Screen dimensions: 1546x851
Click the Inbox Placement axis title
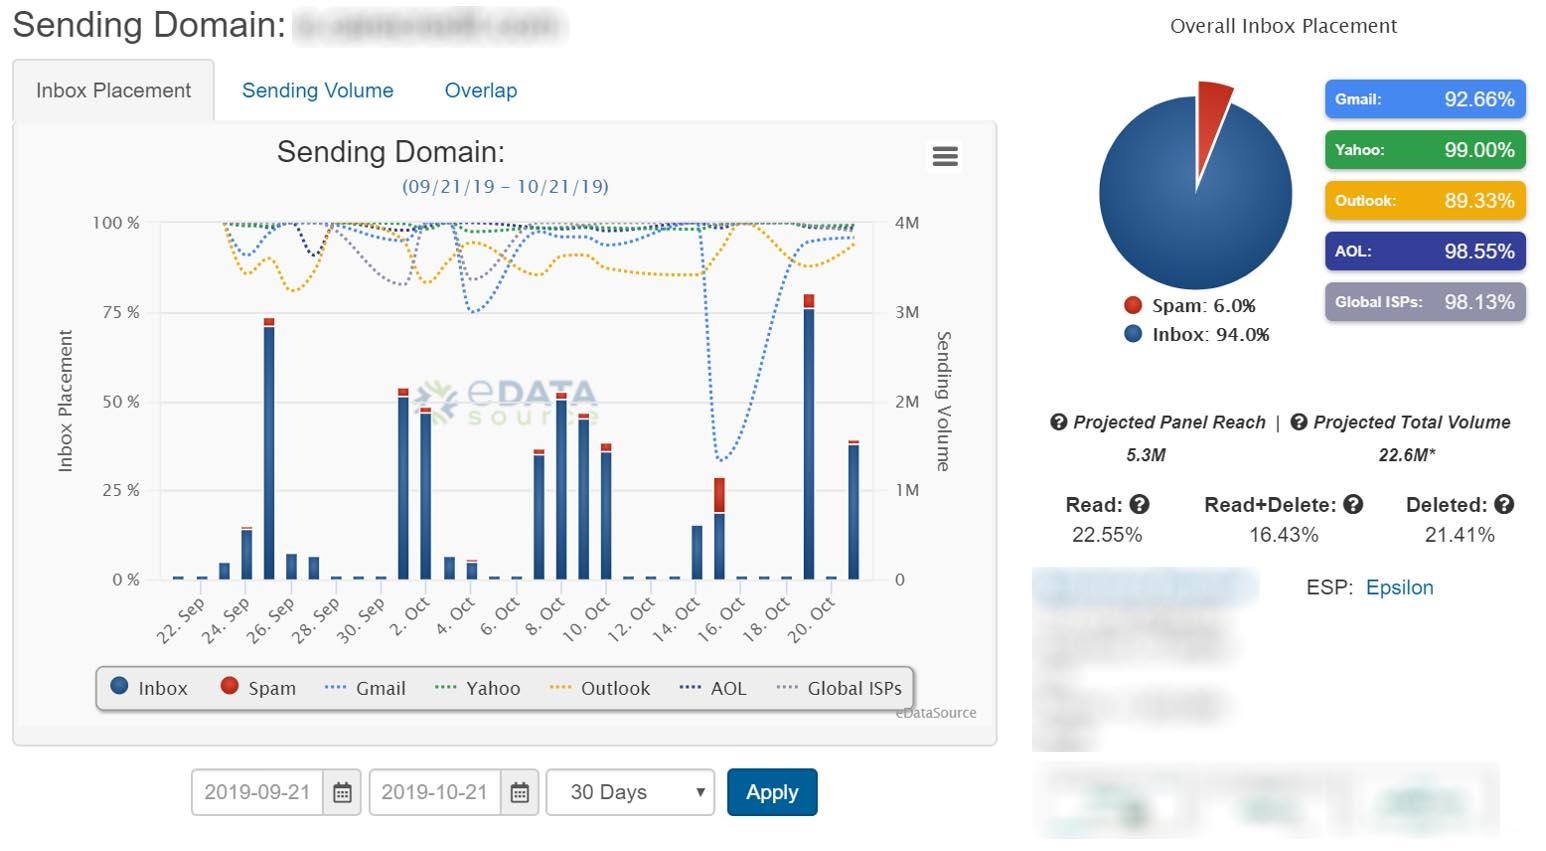[x=66, y=401]
